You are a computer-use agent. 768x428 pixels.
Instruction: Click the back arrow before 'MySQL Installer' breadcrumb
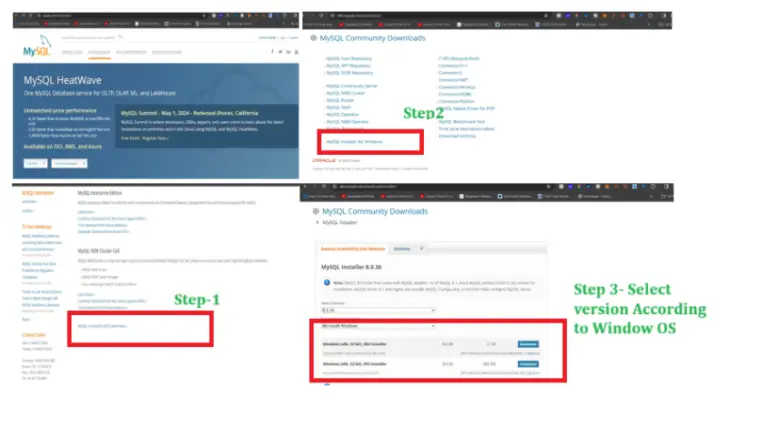click(317, 222)
